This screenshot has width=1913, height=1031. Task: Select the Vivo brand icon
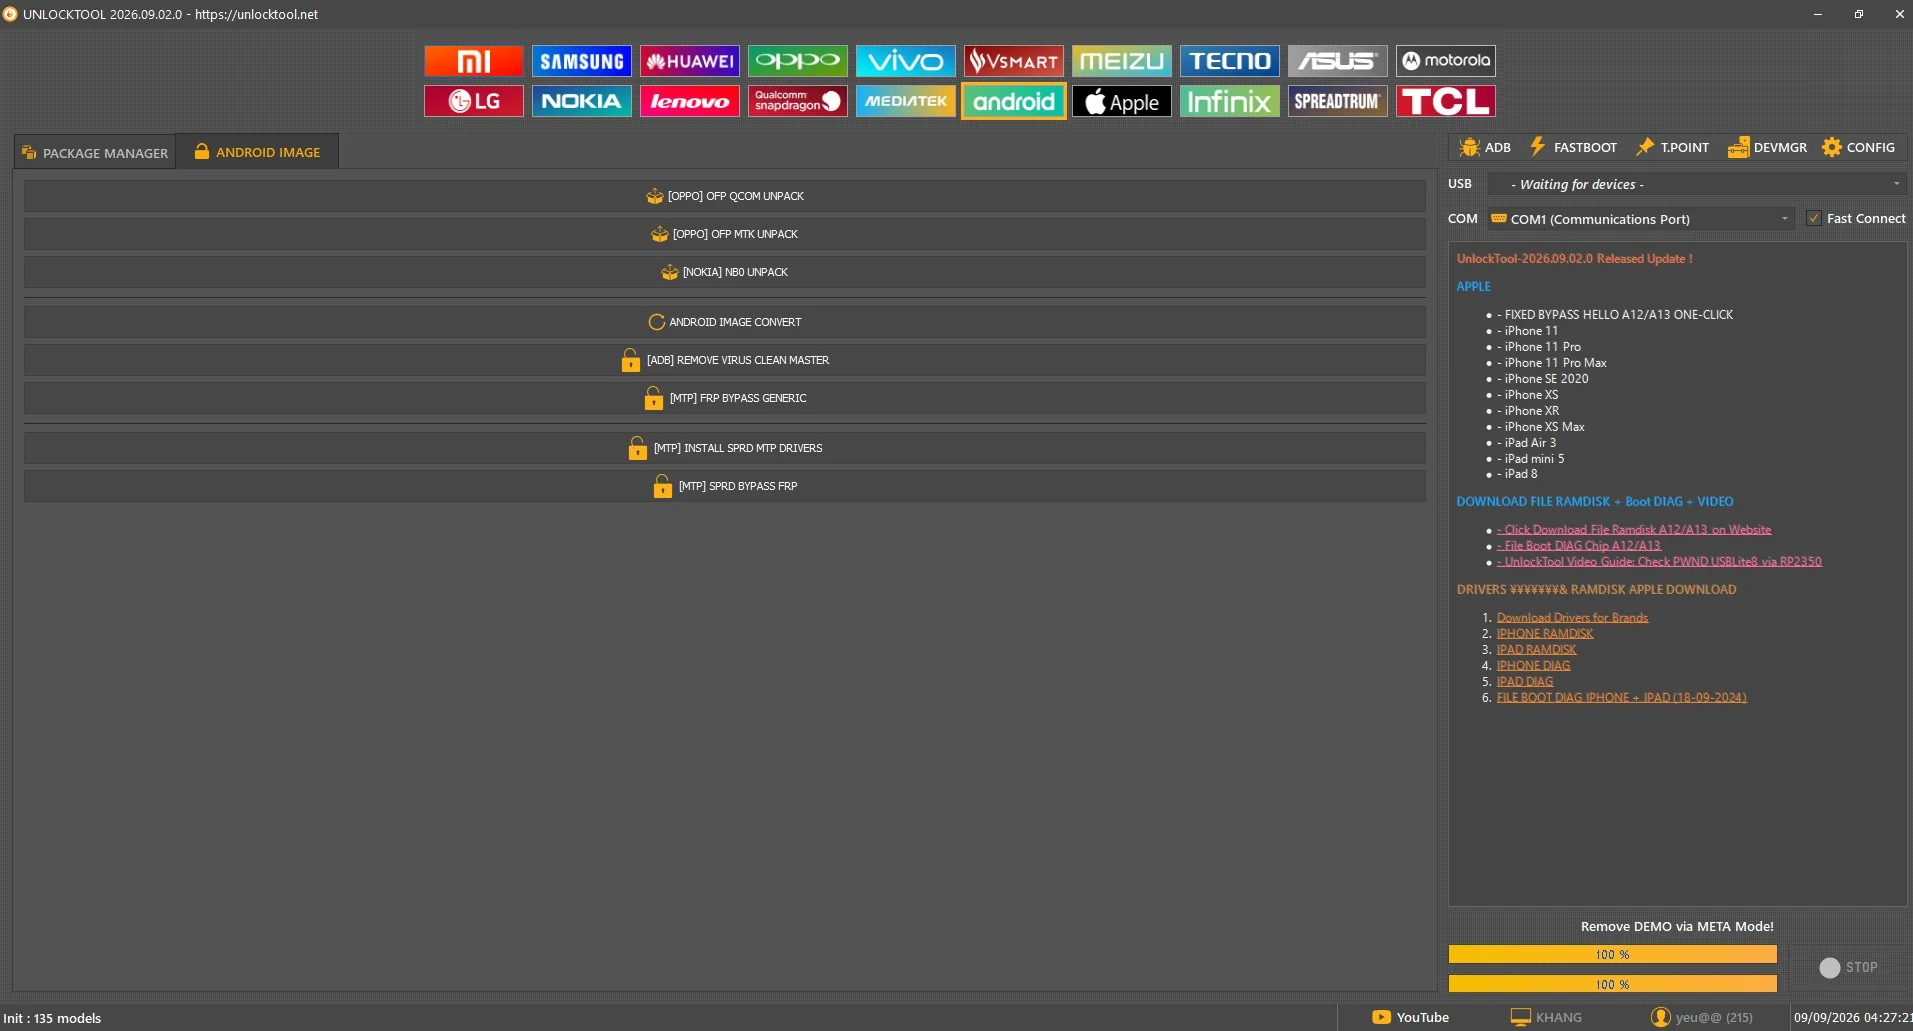[x=905, y=61]
